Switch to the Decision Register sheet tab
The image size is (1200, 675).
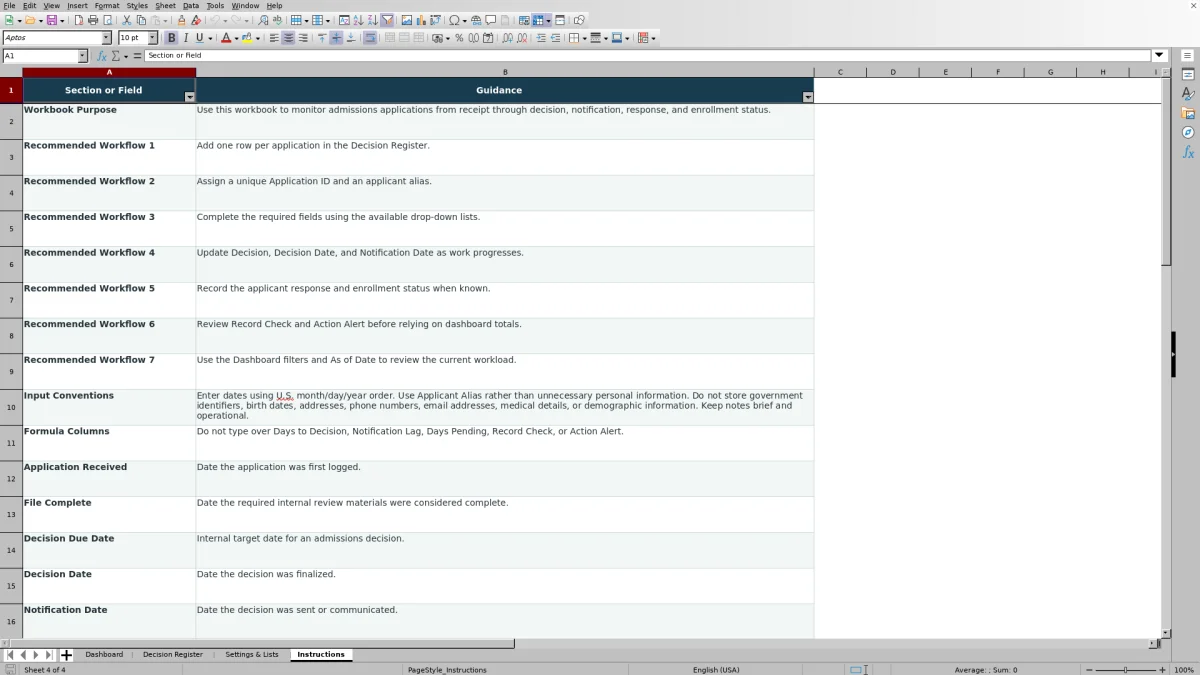[x=173, y=655]
